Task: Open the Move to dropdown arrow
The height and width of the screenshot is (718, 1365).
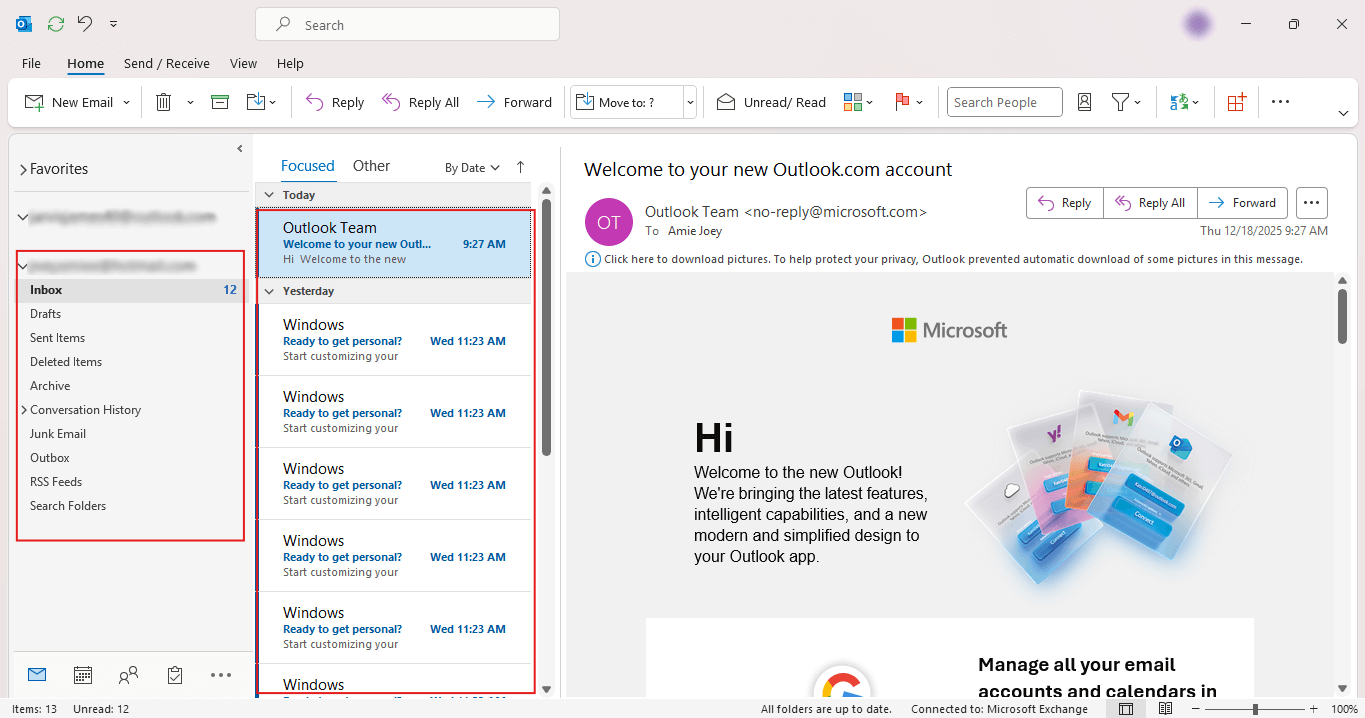Action: (x=689, y=101)
